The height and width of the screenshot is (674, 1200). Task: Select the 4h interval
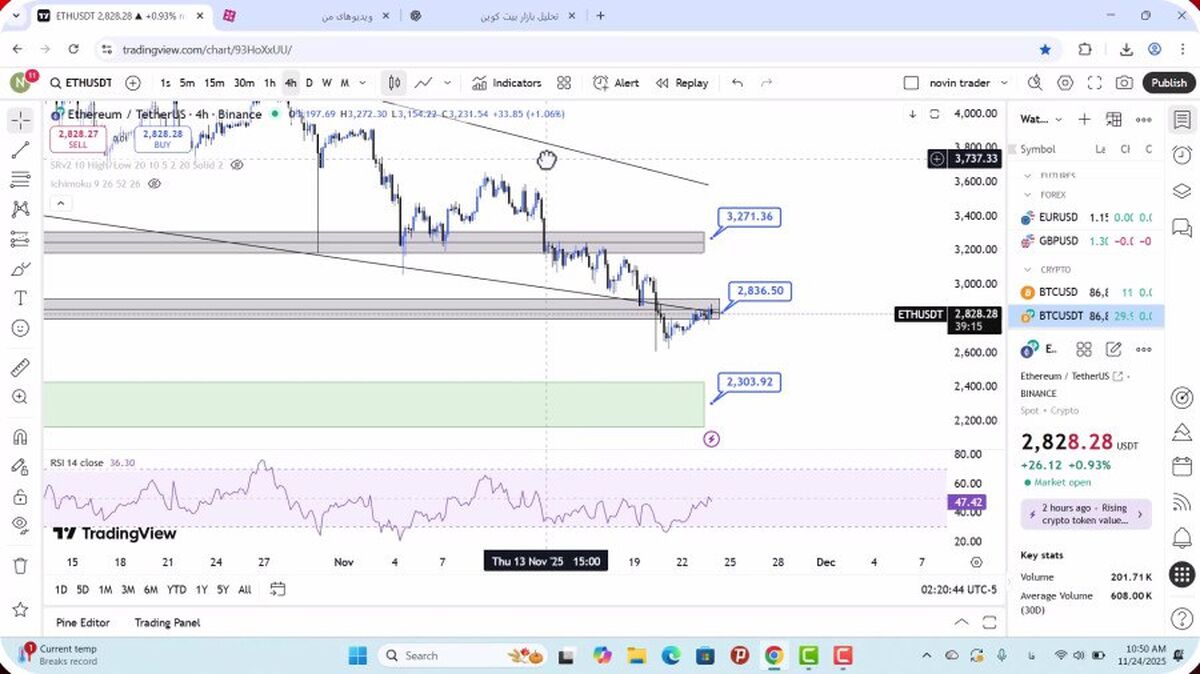pyautogui.click(x=290, y=83)
